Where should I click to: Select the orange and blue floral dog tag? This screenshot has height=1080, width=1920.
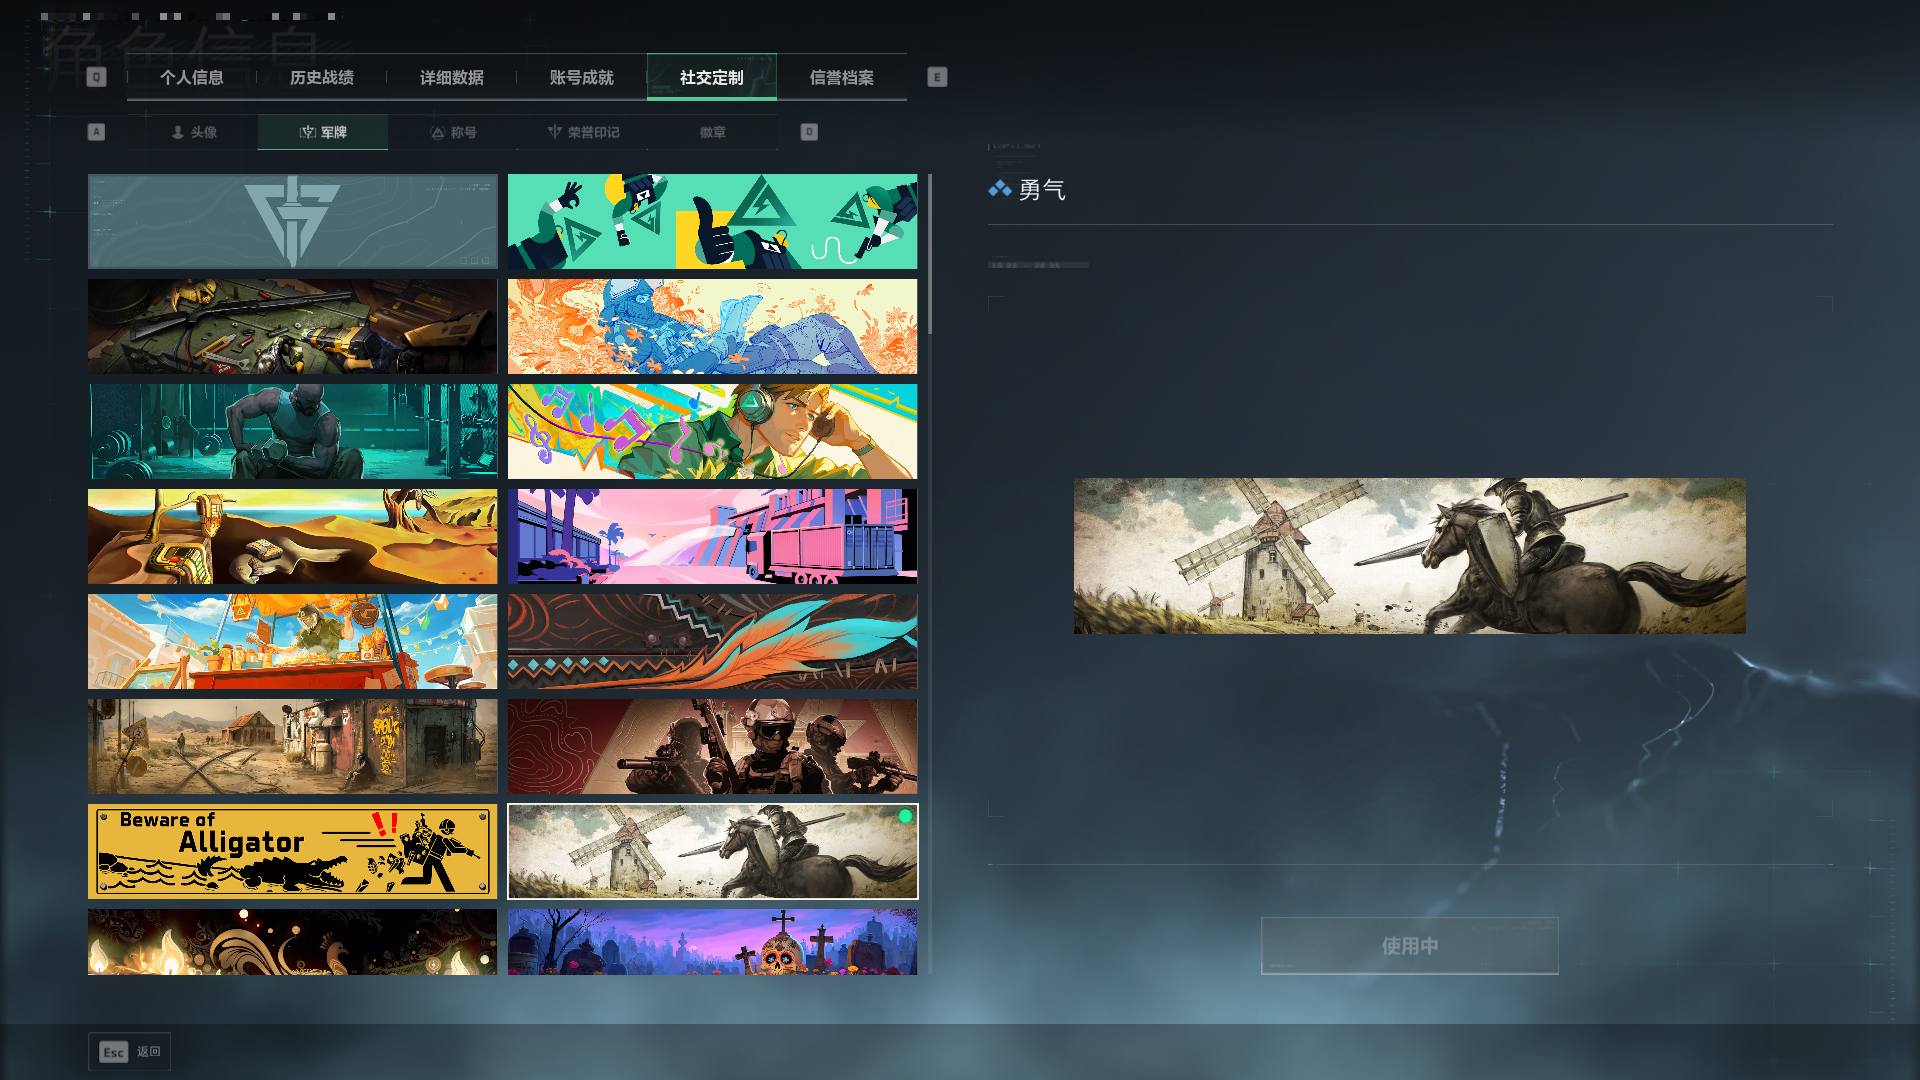712,327
